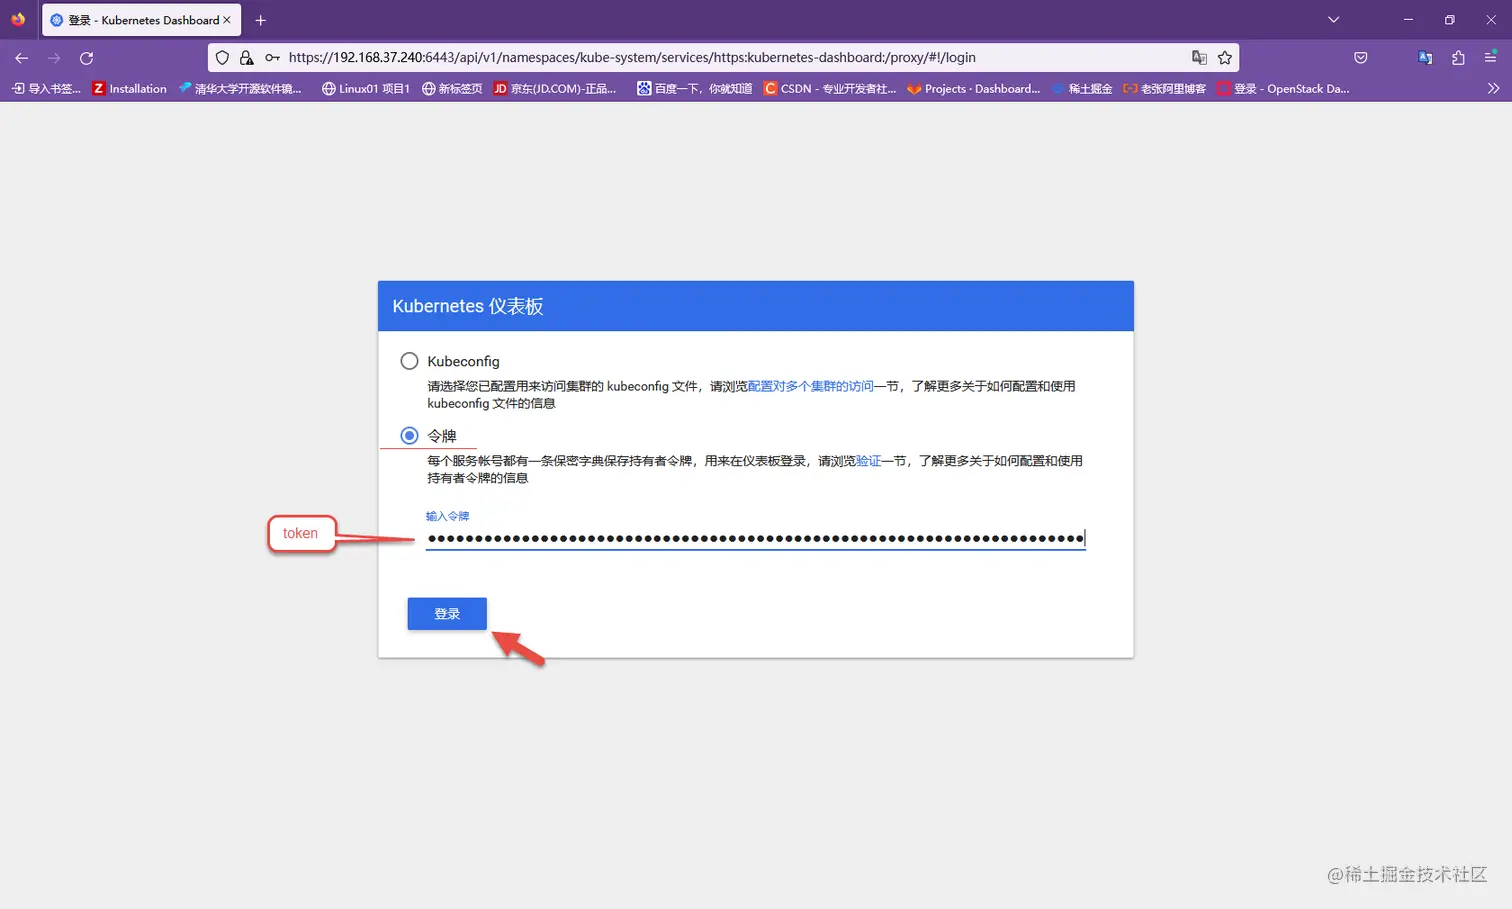Expand hidden bookmarks via the chevron

[1493, 88]
